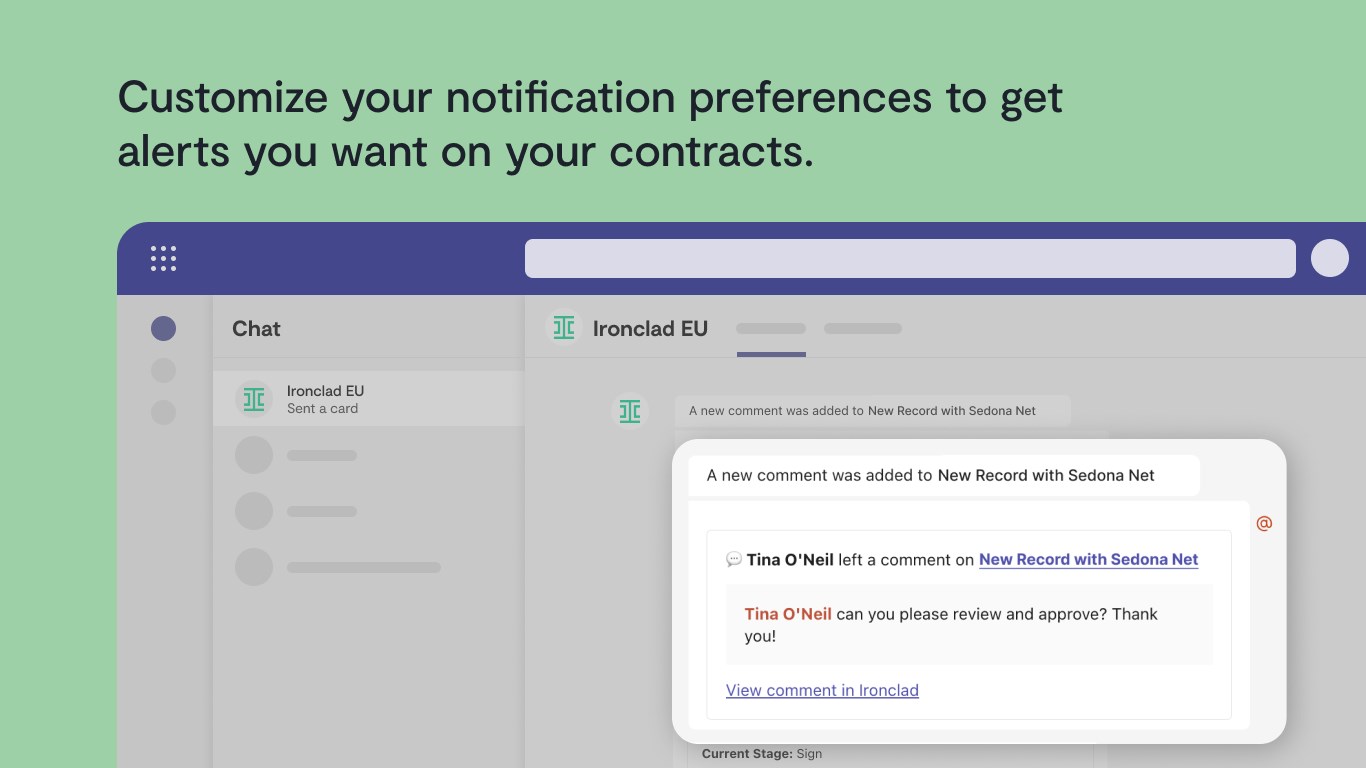Click the second gray sidebar dot
This screenshot has width=1366, height=768.
163,371
